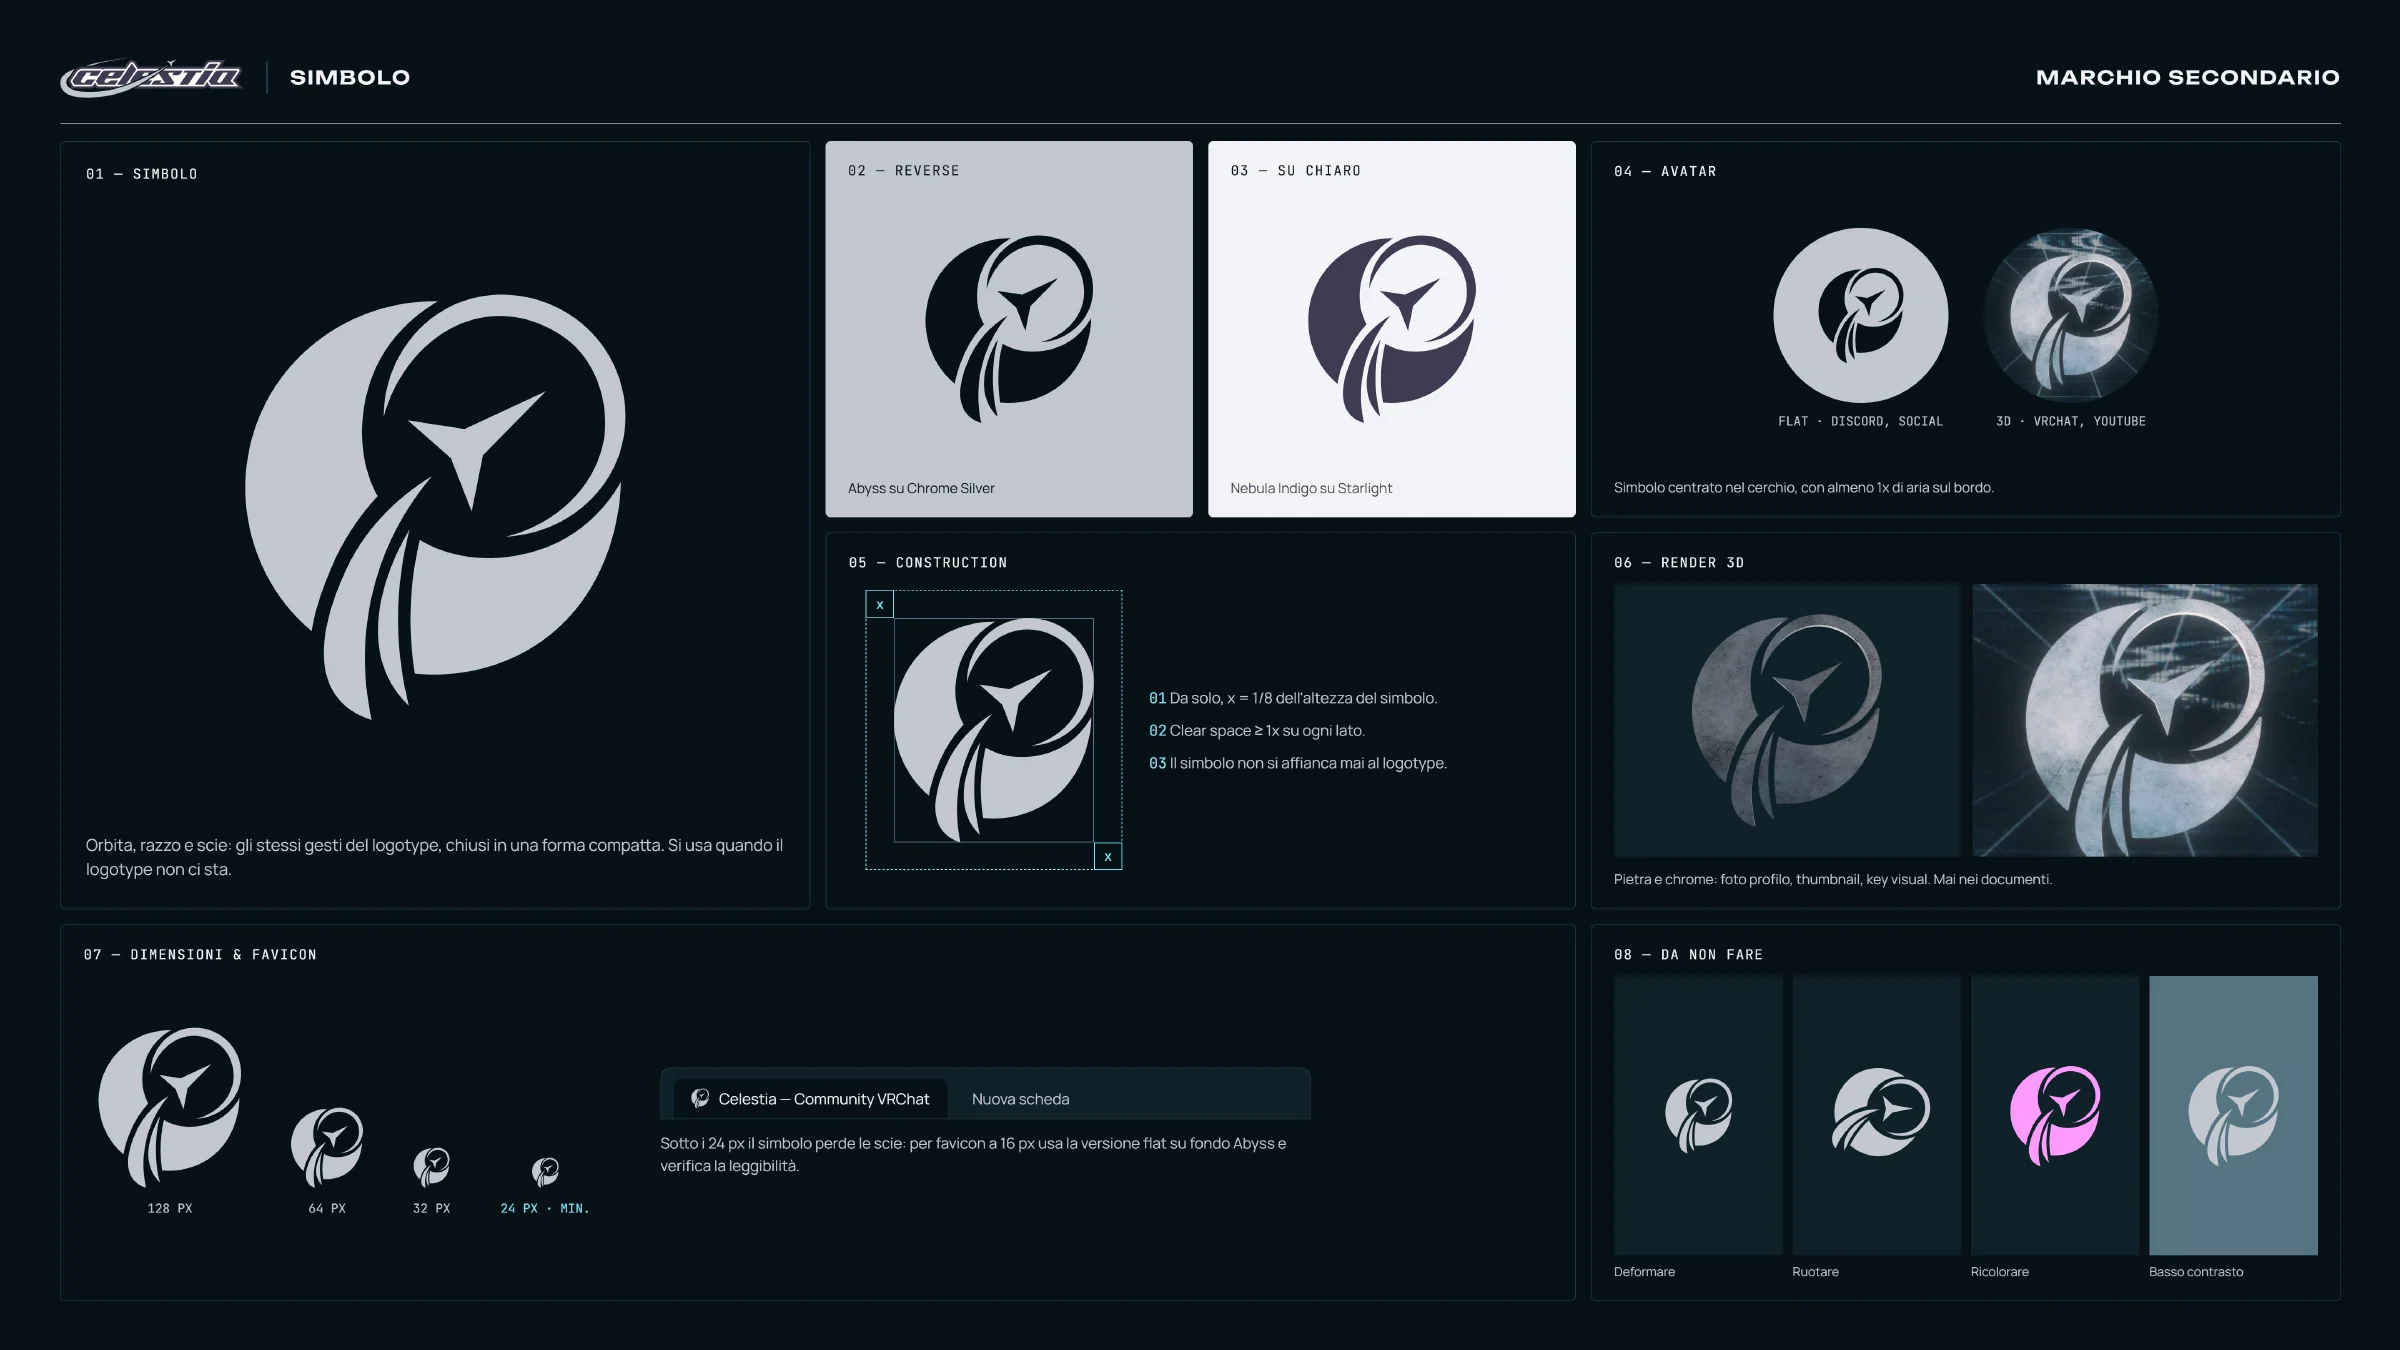Click the 'FLAT · DISCORD, SOCIAL' label
This screenshot has width=2400, height=1350.
(1860, 421)
